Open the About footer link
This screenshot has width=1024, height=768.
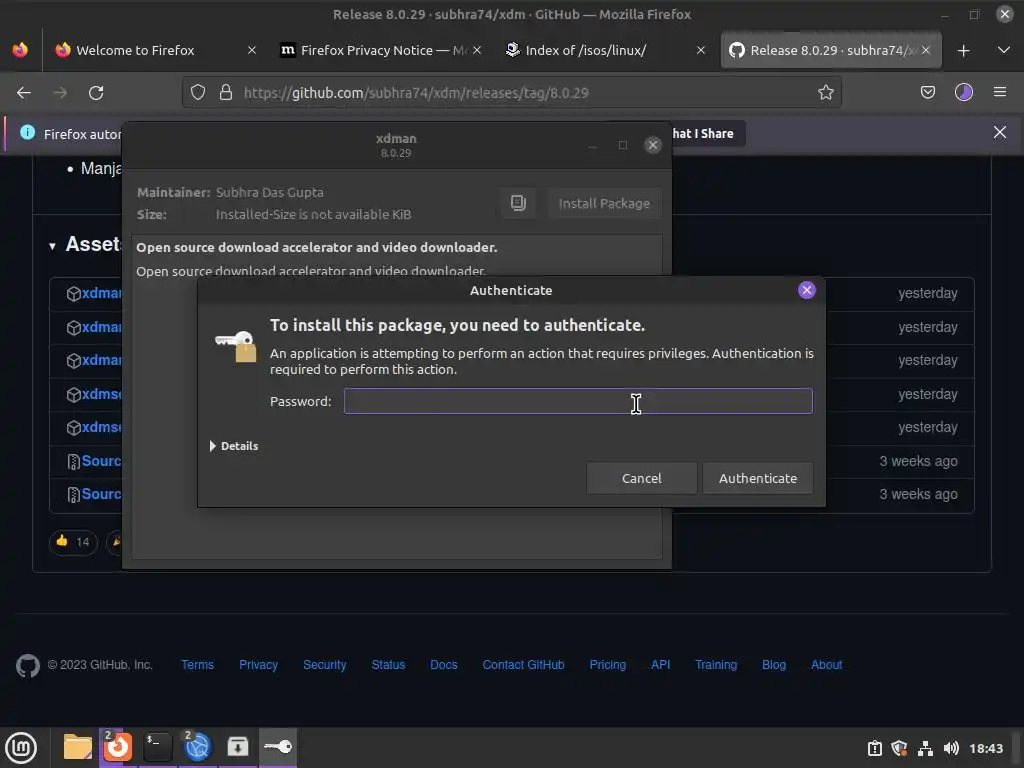826,665
